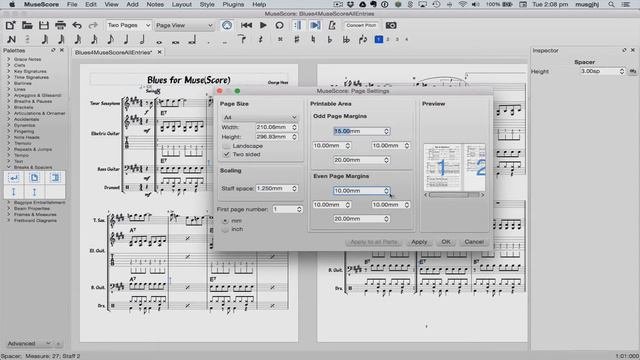Create a new score with toolbar icon
This screenshot has height=360, width=640.
pyautogui.click(x=11, y=25)
